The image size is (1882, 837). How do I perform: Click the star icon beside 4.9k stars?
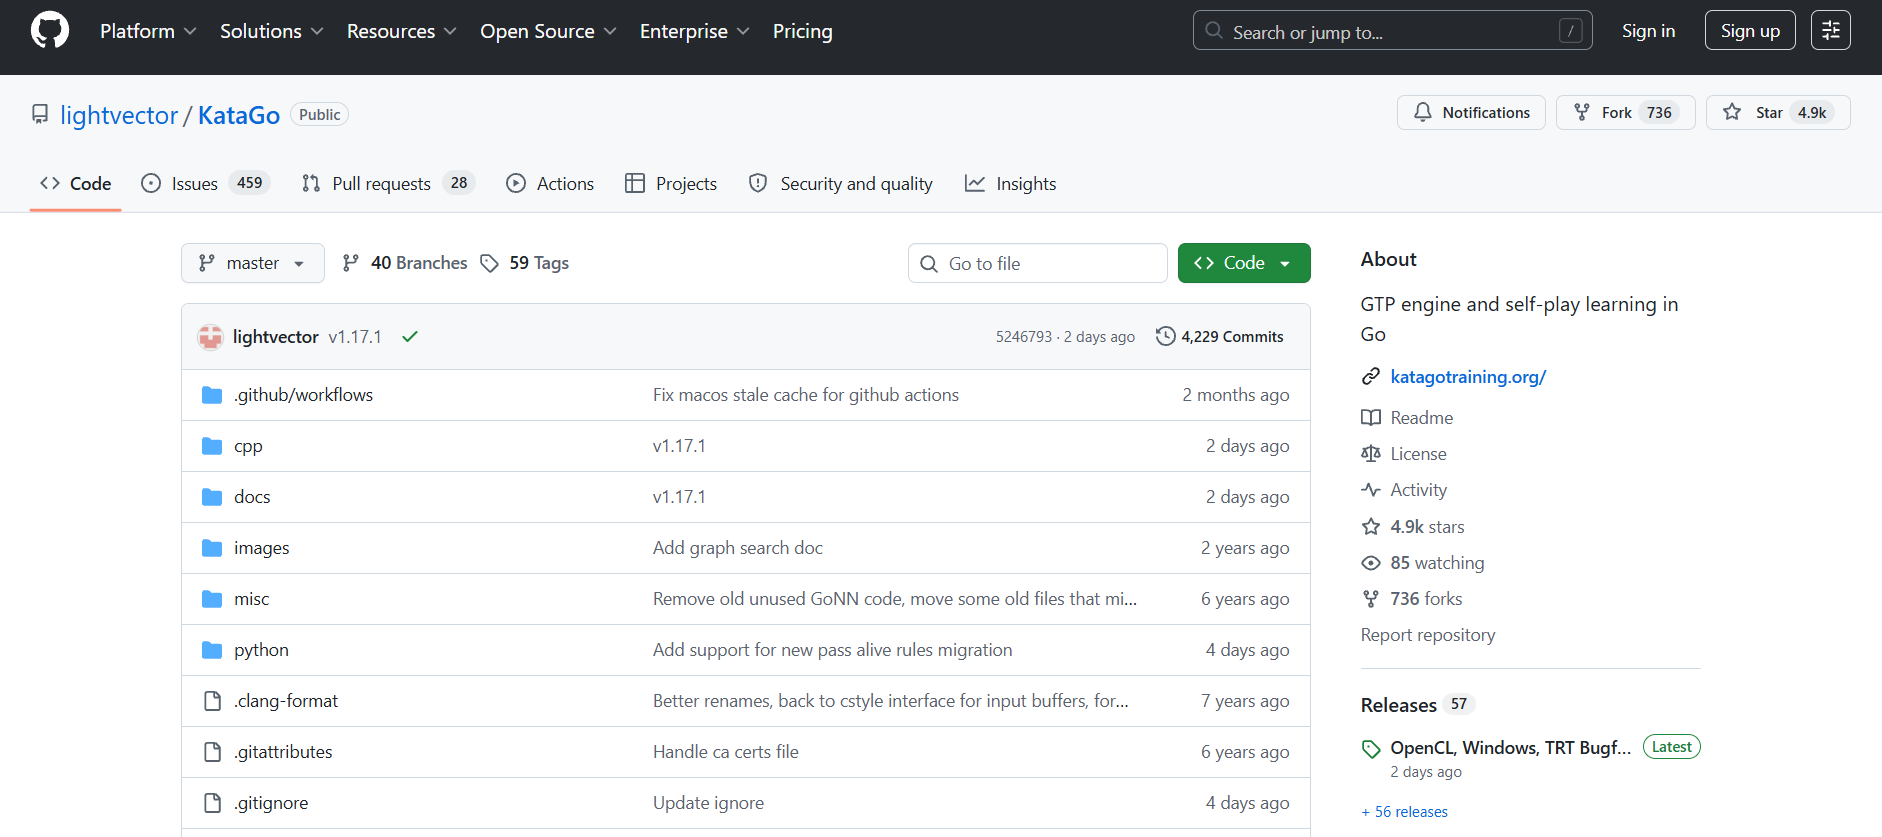(1370, 527)
